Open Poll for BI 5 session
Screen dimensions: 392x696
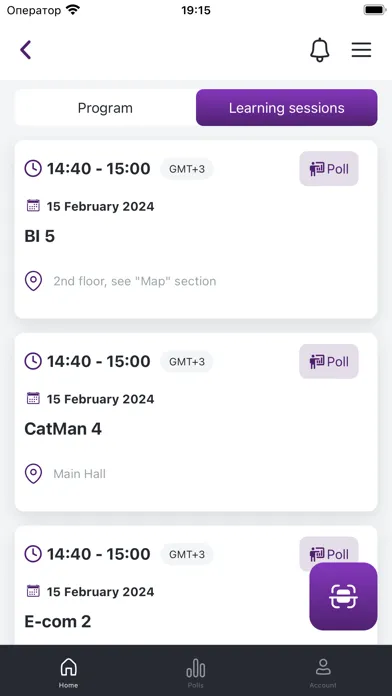[329, 169]
